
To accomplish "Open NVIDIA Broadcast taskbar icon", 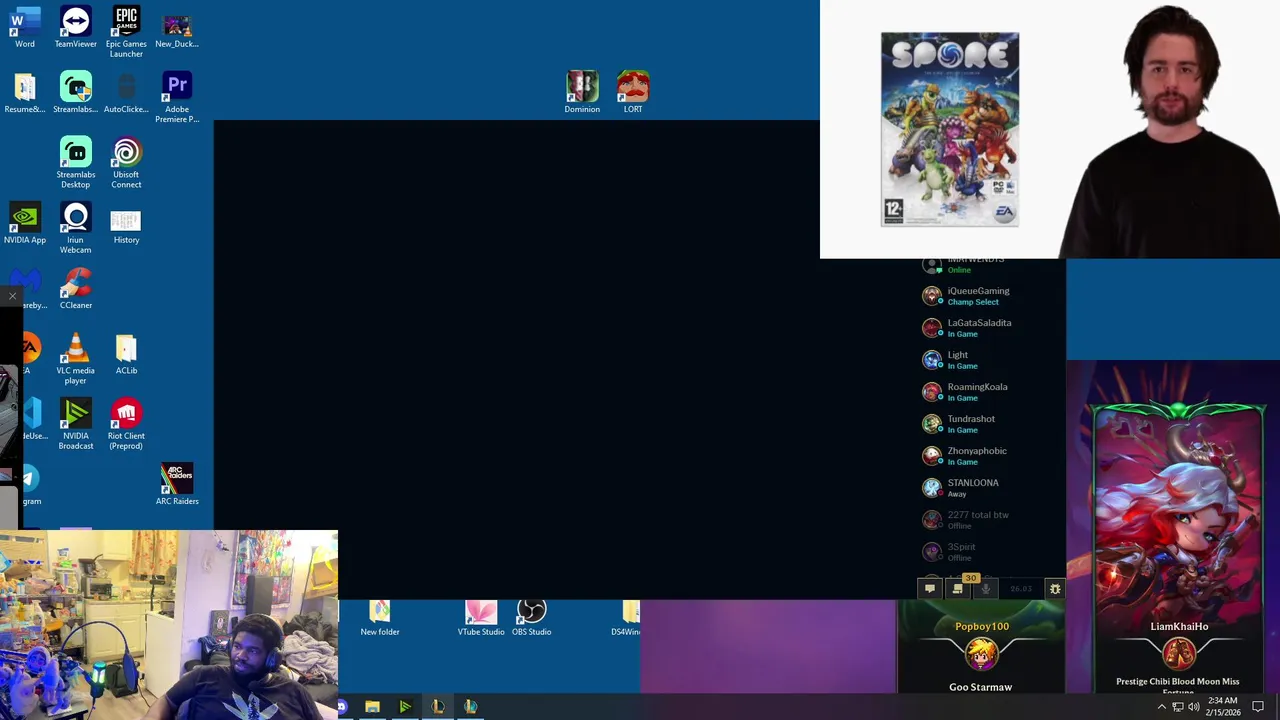I will click(x=405, y=707).
